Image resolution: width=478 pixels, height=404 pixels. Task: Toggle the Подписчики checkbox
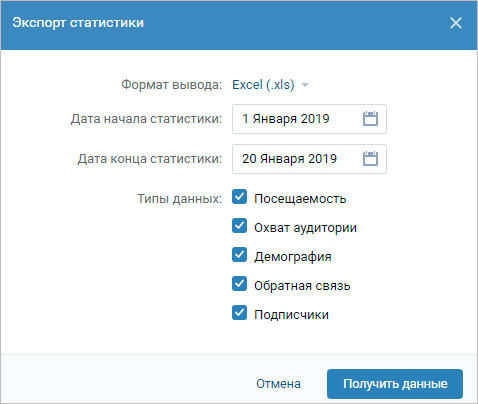(239, 313)
